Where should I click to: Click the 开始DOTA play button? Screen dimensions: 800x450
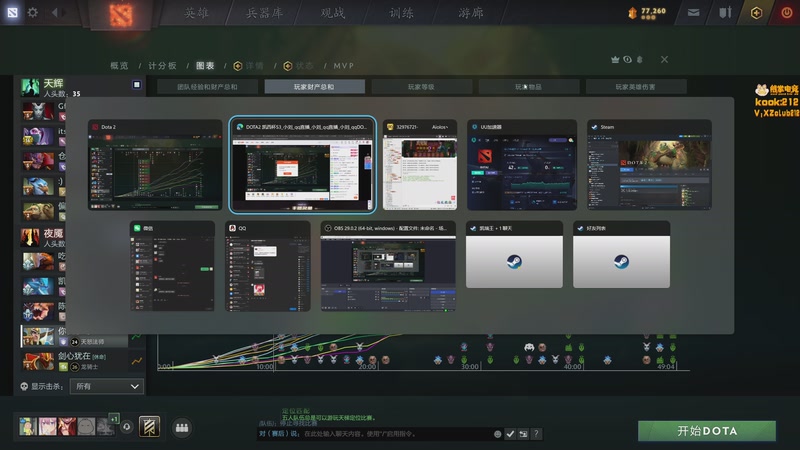coord(707,431)
